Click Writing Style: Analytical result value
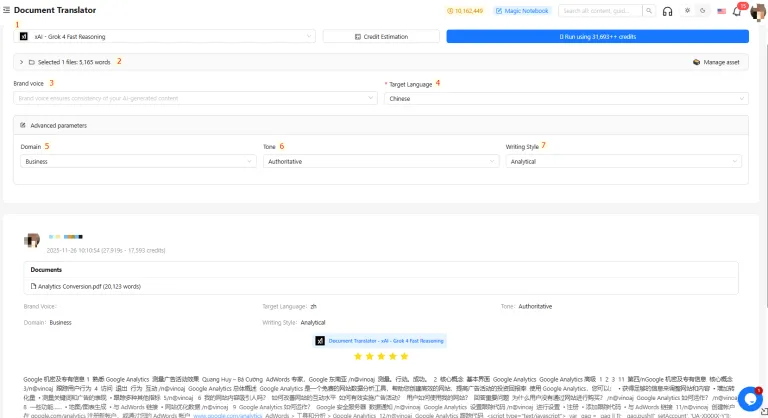Image resolution: width=768 pixels, height=418 pixels. click(x=313, y=322)
